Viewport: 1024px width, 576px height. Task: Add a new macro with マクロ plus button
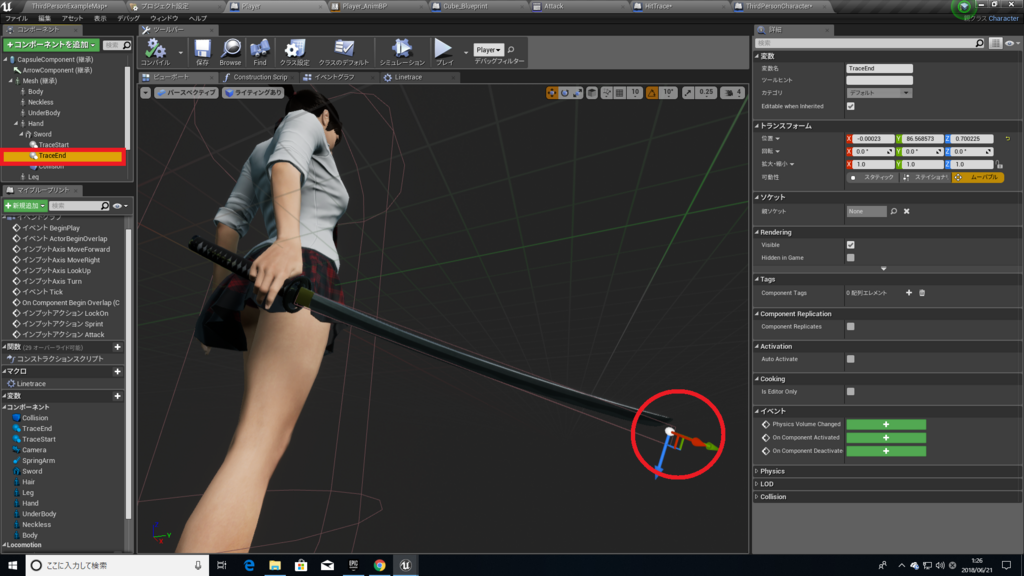coord(118,372)
